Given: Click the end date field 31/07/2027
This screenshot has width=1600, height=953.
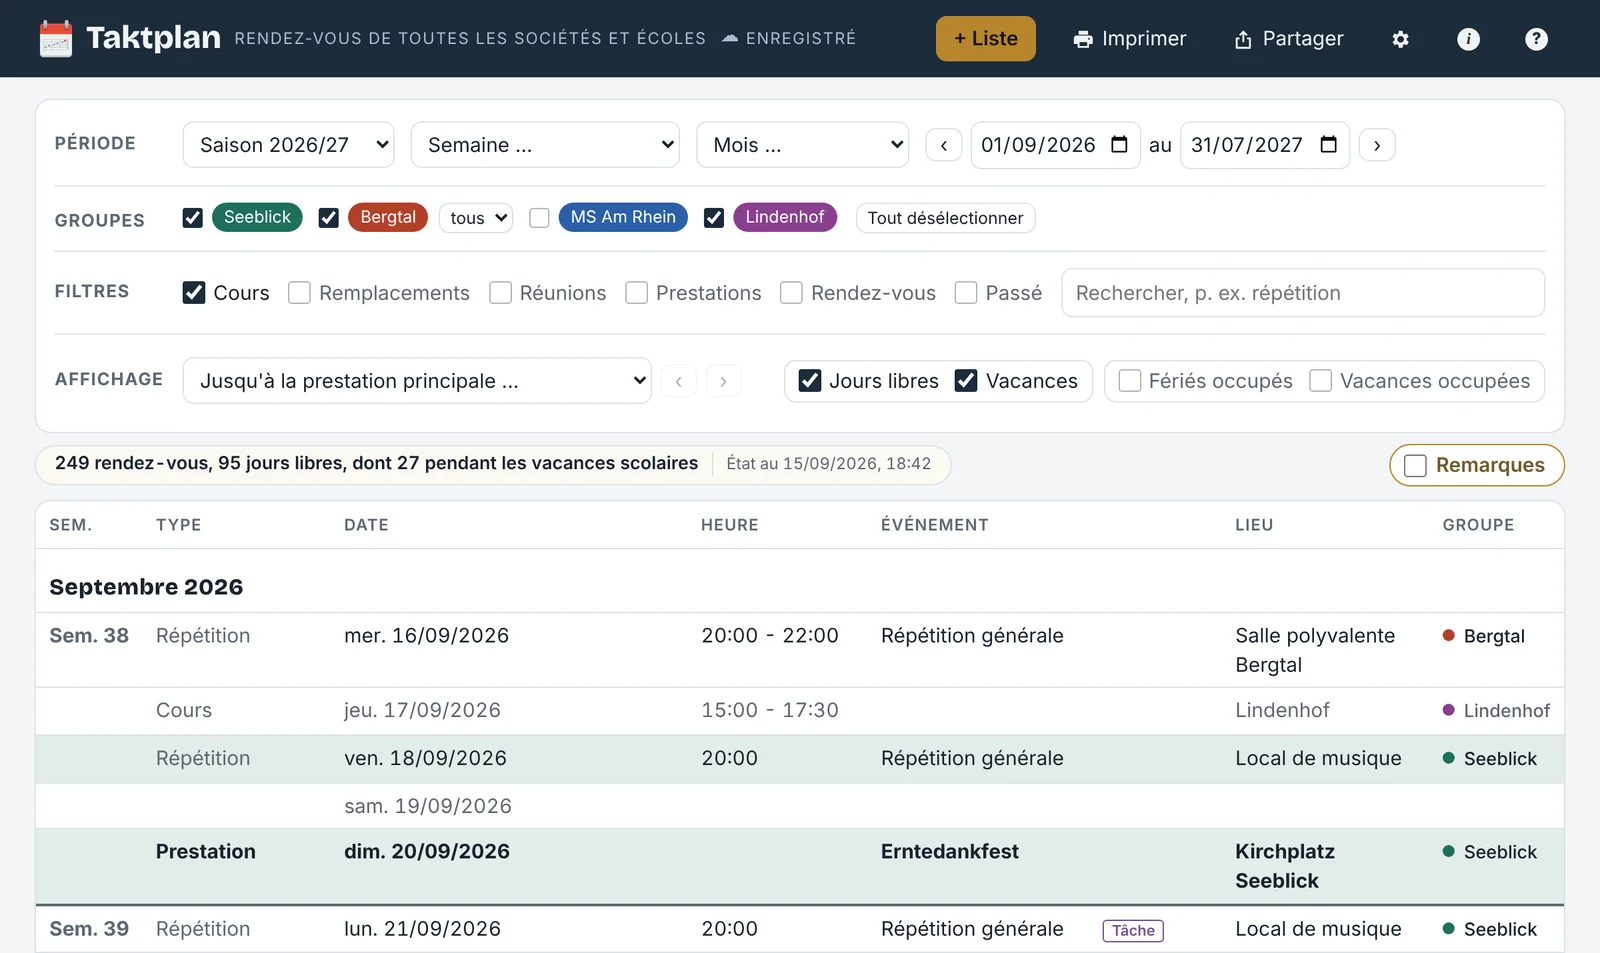Looking at the screenshot, I should tap(1265, 145).
